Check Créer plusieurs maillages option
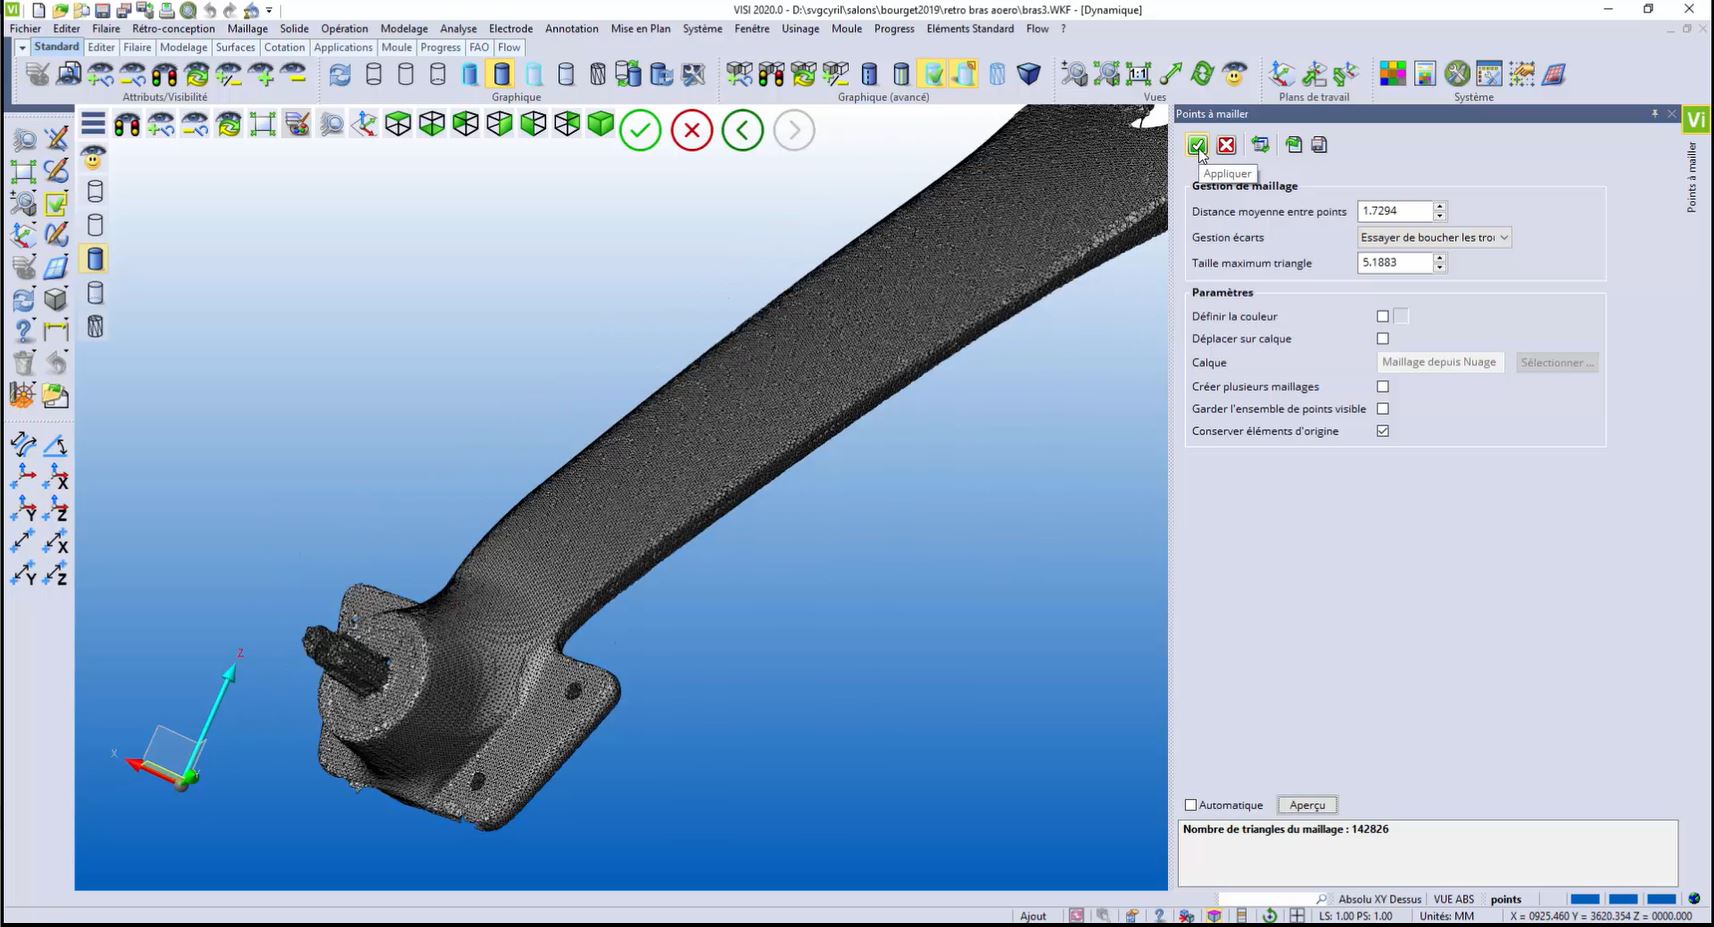1714x927 pixels. 1383,386
